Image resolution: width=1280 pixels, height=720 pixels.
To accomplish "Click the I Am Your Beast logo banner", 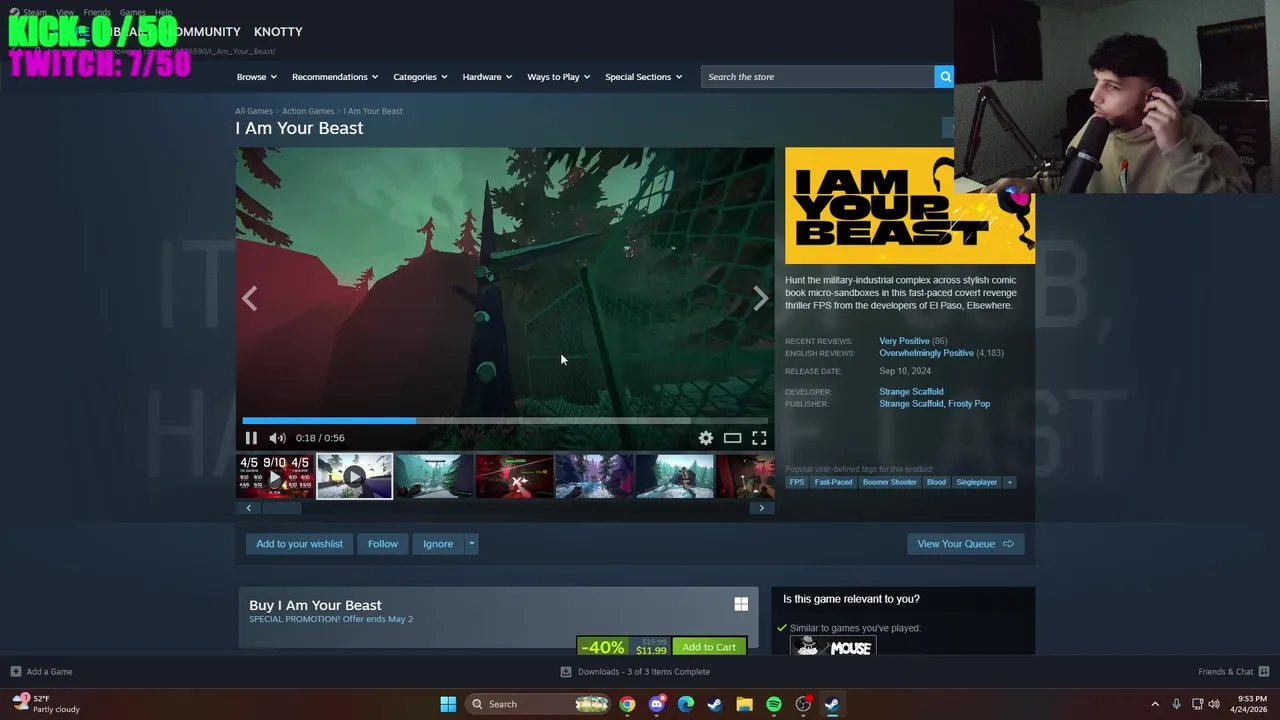I will [910, 206].
